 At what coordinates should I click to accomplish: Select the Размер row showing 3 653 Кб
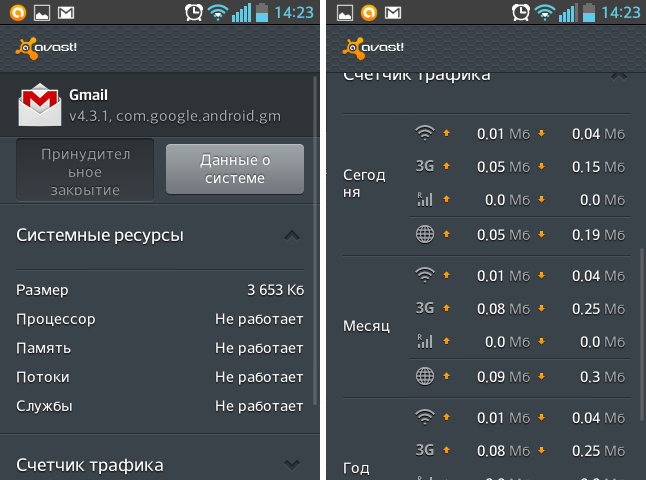[x=160, y=290]
